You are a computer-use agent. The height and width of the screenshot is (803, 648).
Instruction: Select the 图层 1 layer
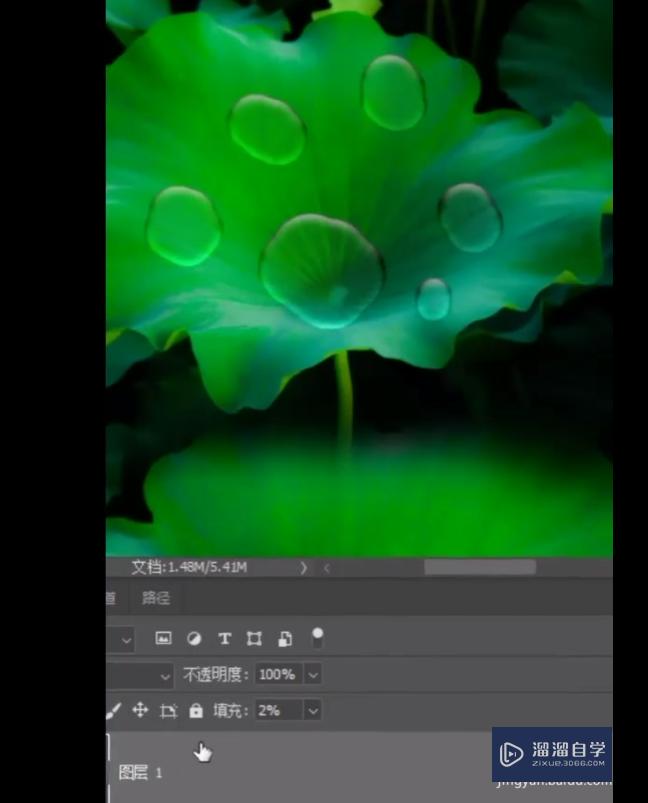(359, 767)
